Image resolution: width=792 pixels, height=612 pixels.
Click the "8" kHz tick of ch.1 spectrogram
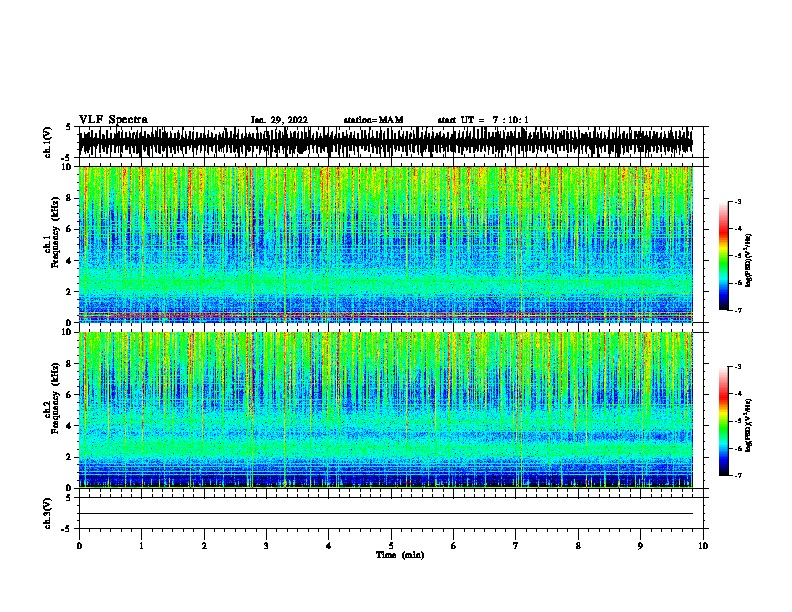(x=69, y=198)
